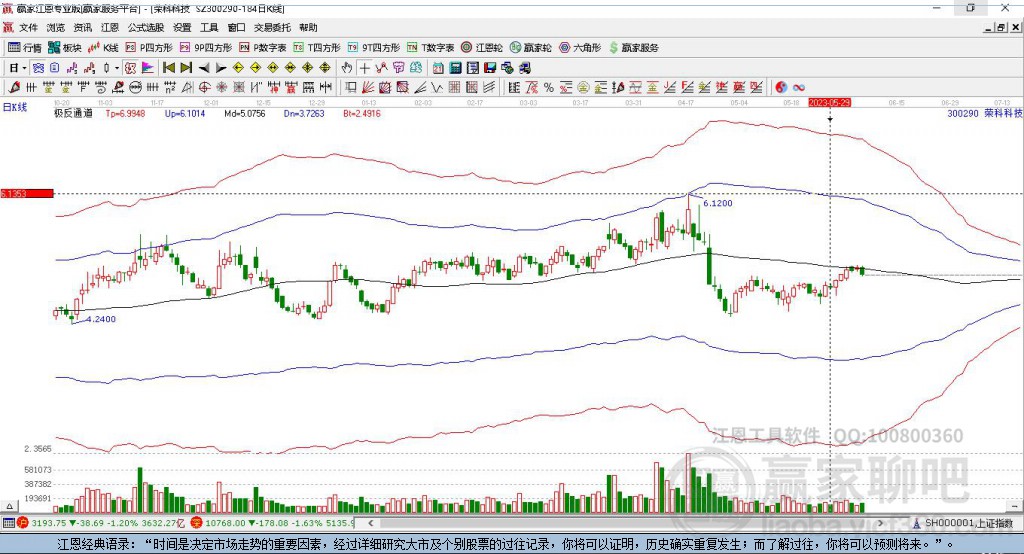Jump to first bar arrow icon
Image resolution: width=1024 pixels, height=554 pixels.
point(168,67)
